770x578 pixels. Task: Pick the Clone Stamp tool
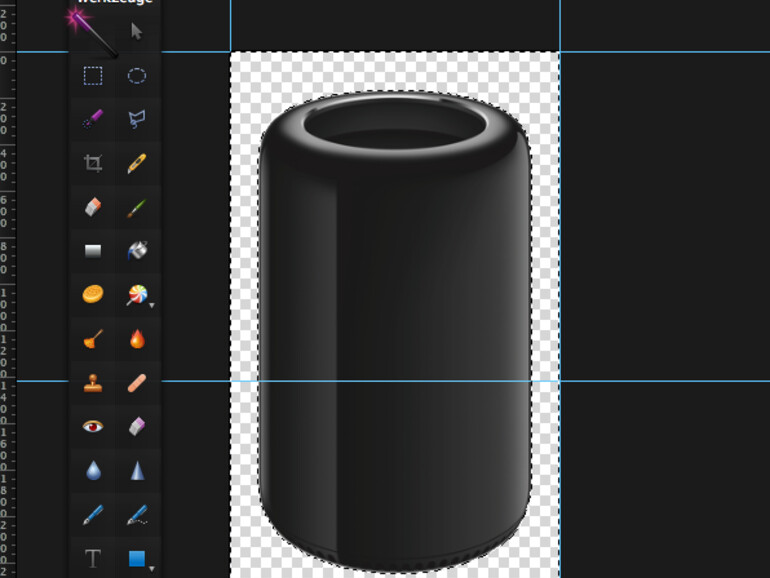93,383
